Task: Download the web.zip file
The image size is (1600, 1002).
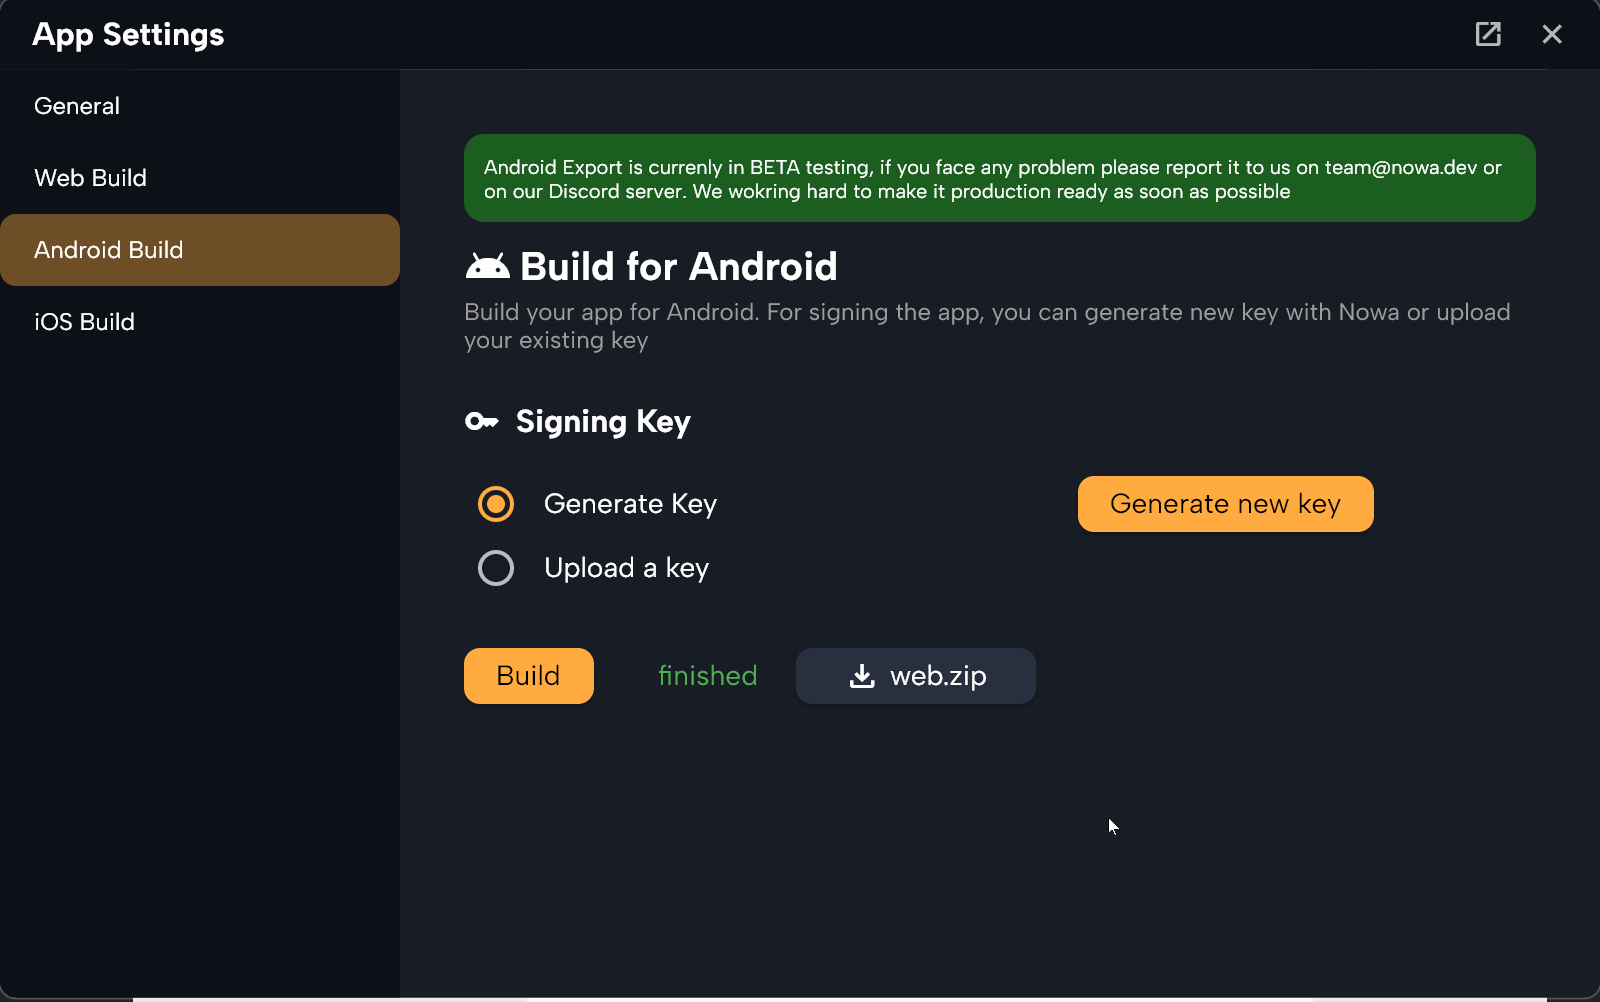Action: pos(916,676)
